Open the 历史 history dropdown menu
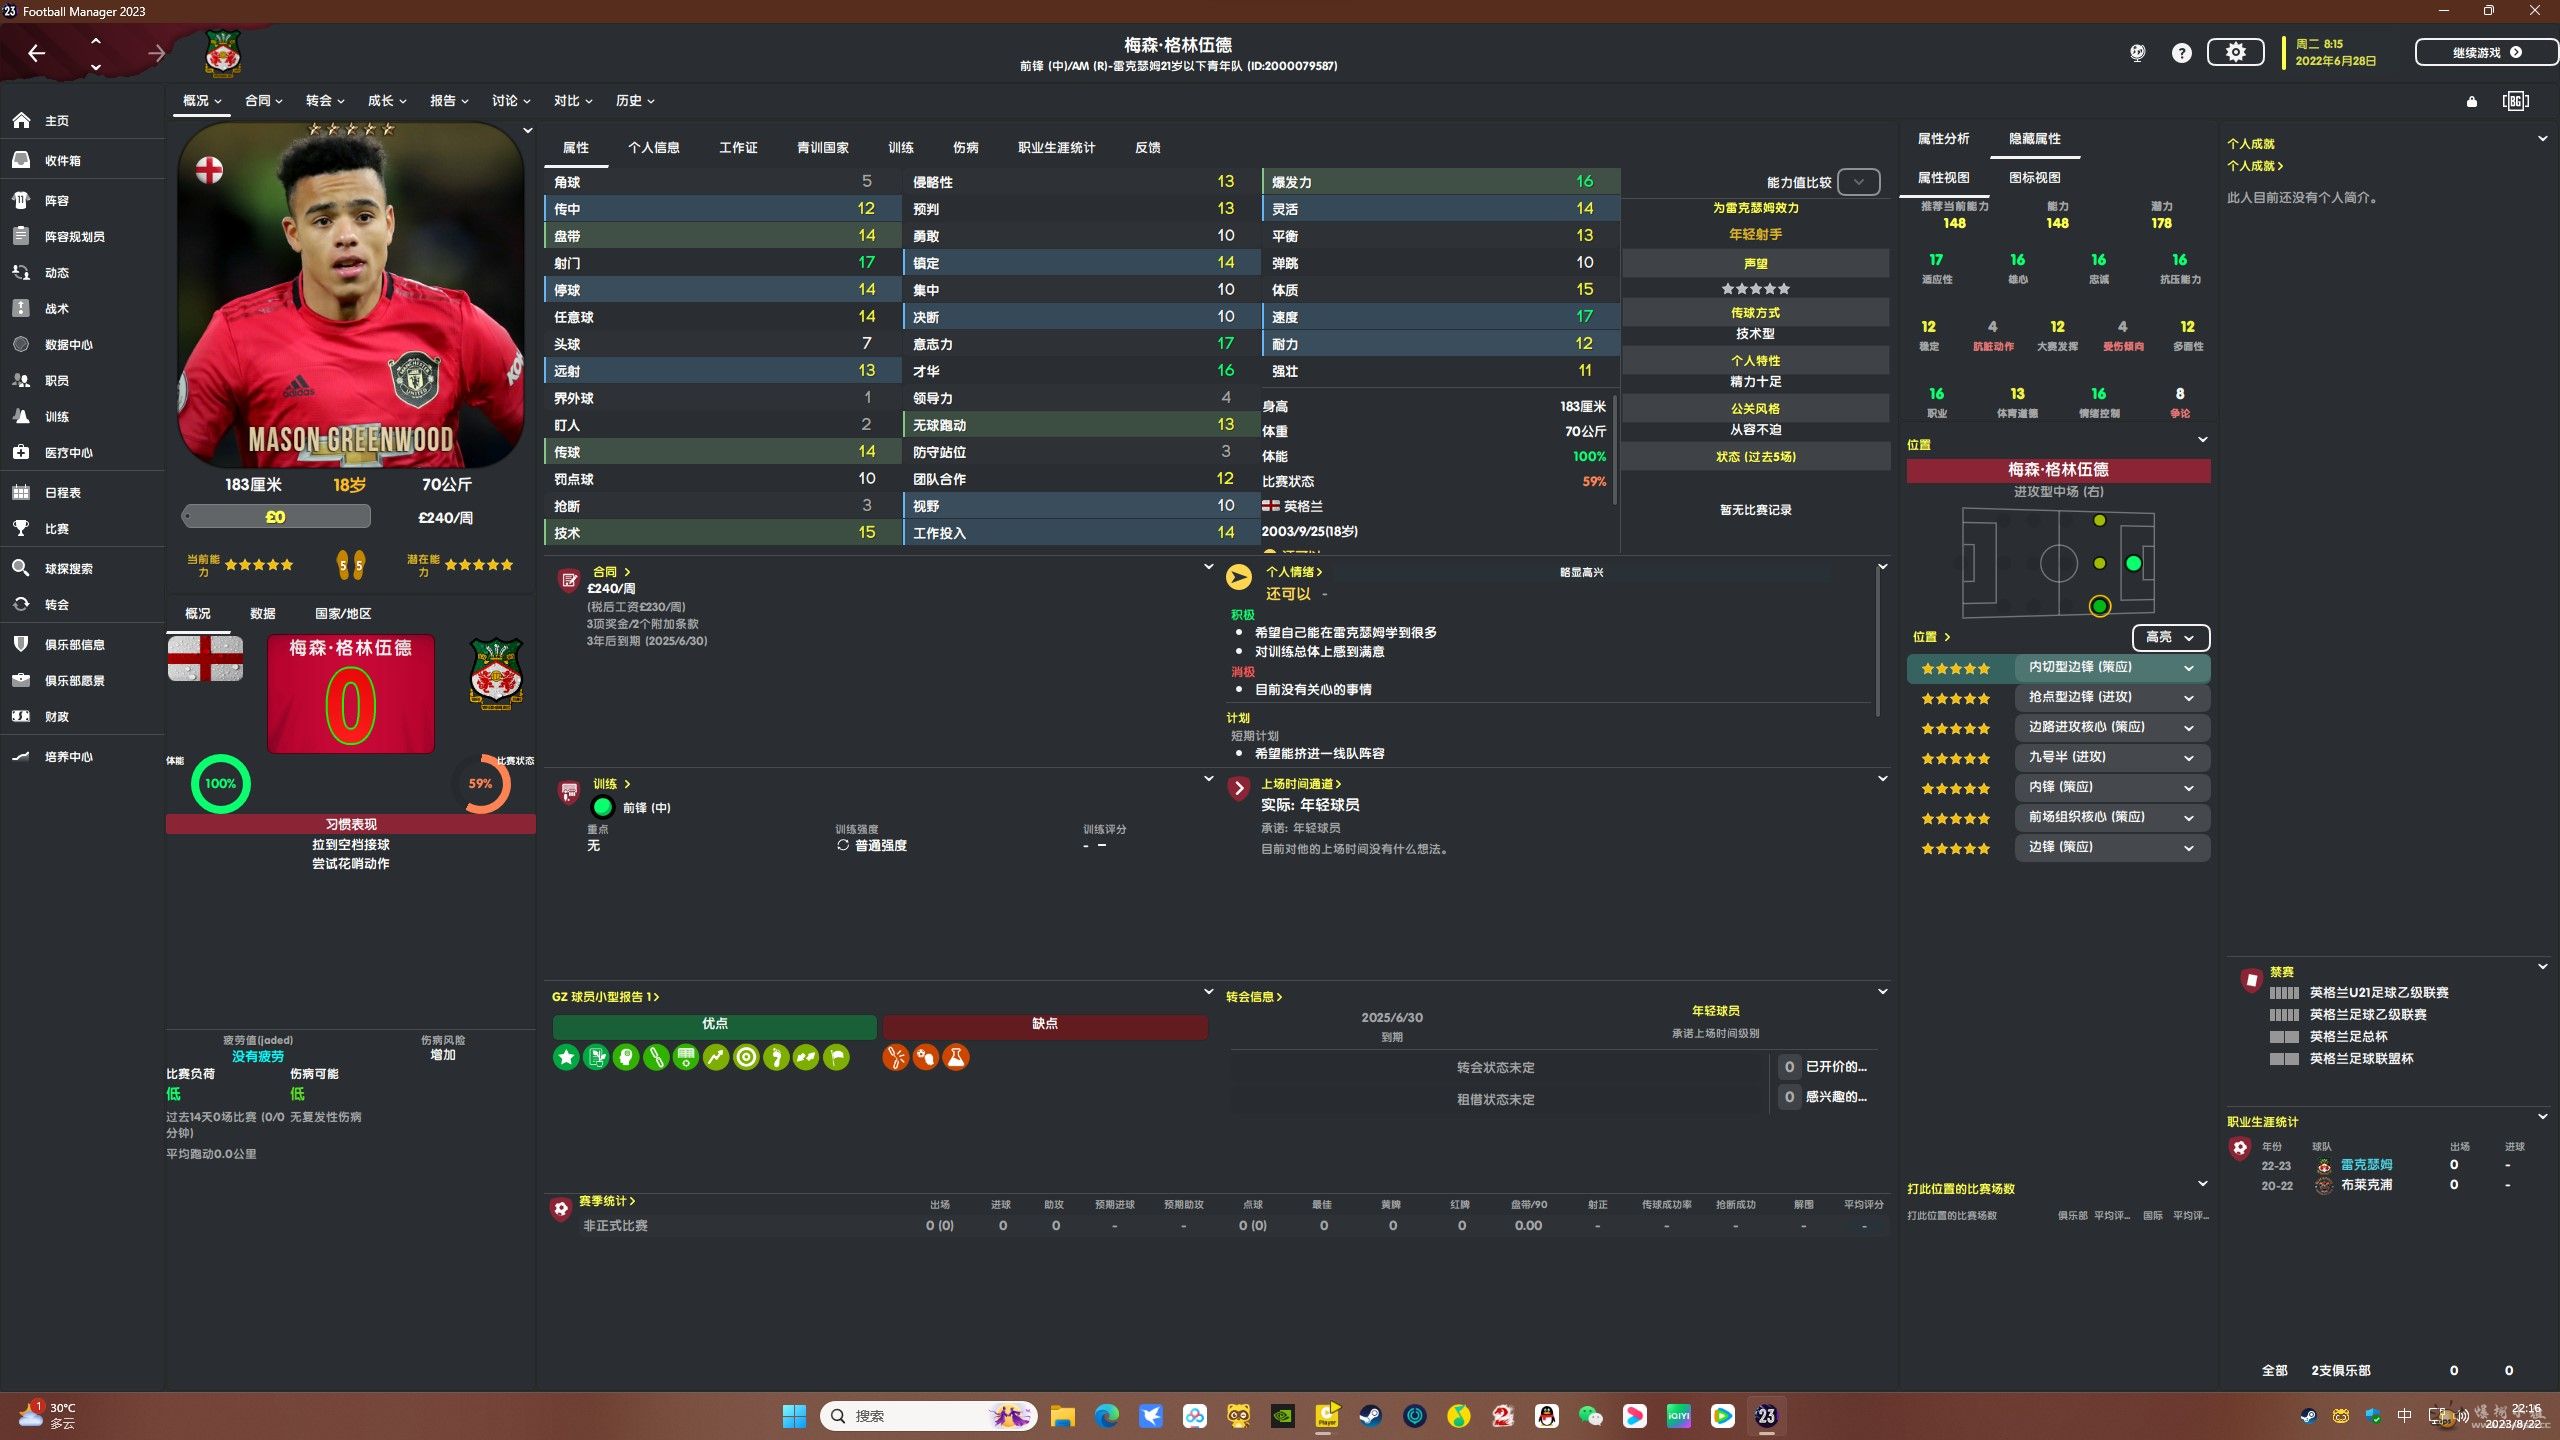Image resolution: width=2560 pixels, height=1440 pixels. (x=635, y=100)
